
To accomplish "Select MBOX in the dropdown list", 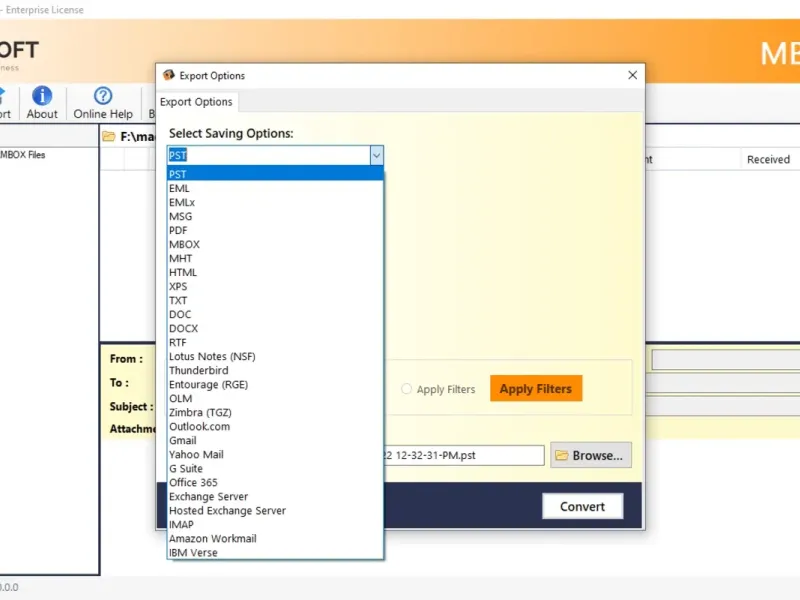I will tap(275, 244).
